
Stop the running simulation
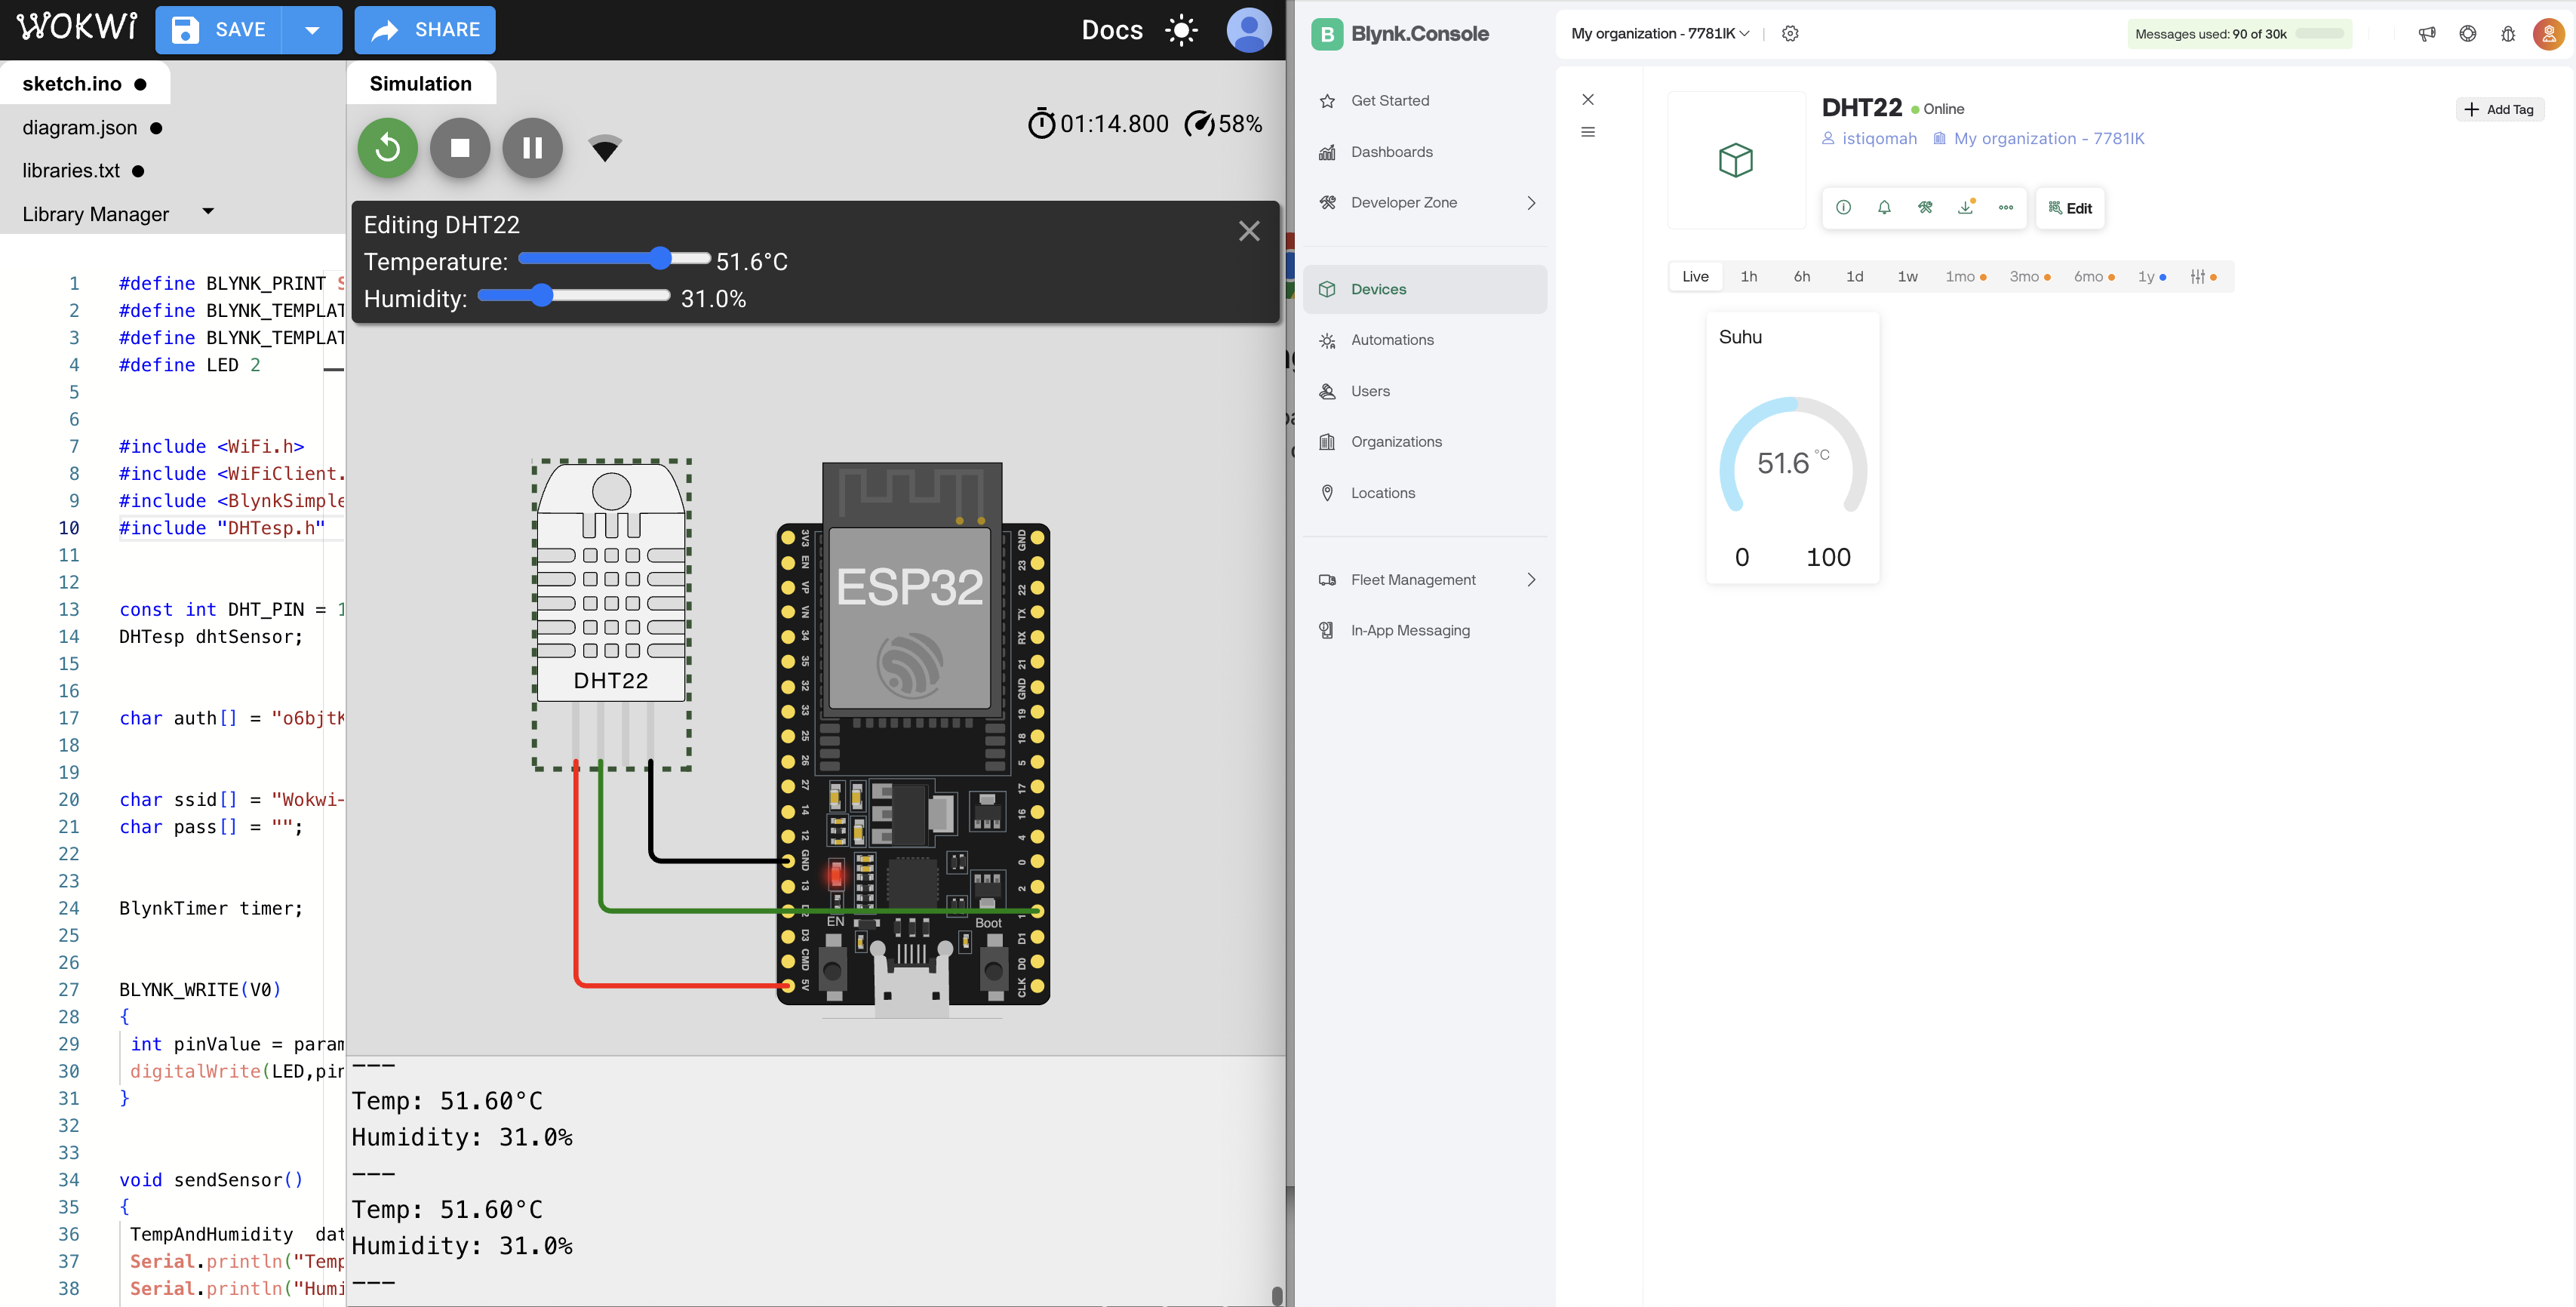click(x=460, y=148)
